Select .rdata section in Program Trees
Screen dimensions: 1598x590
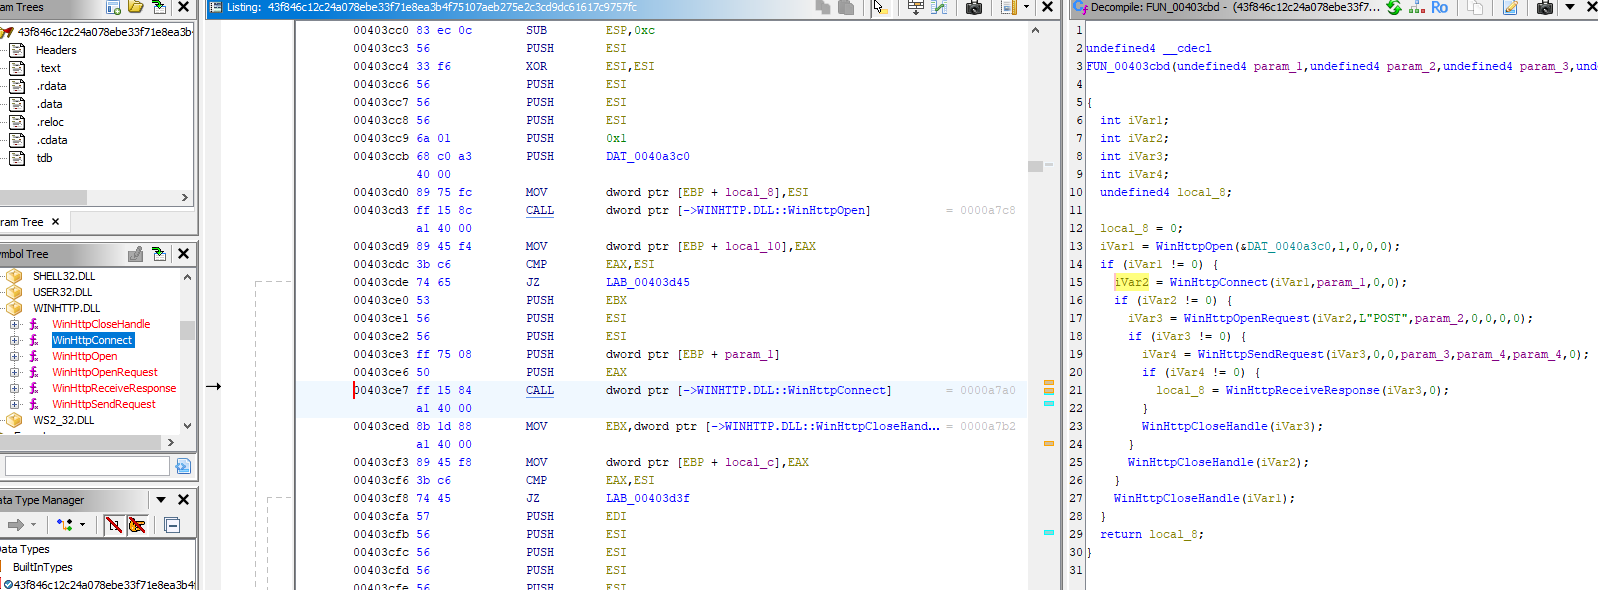pyautogui.click(x=52, y=86)
